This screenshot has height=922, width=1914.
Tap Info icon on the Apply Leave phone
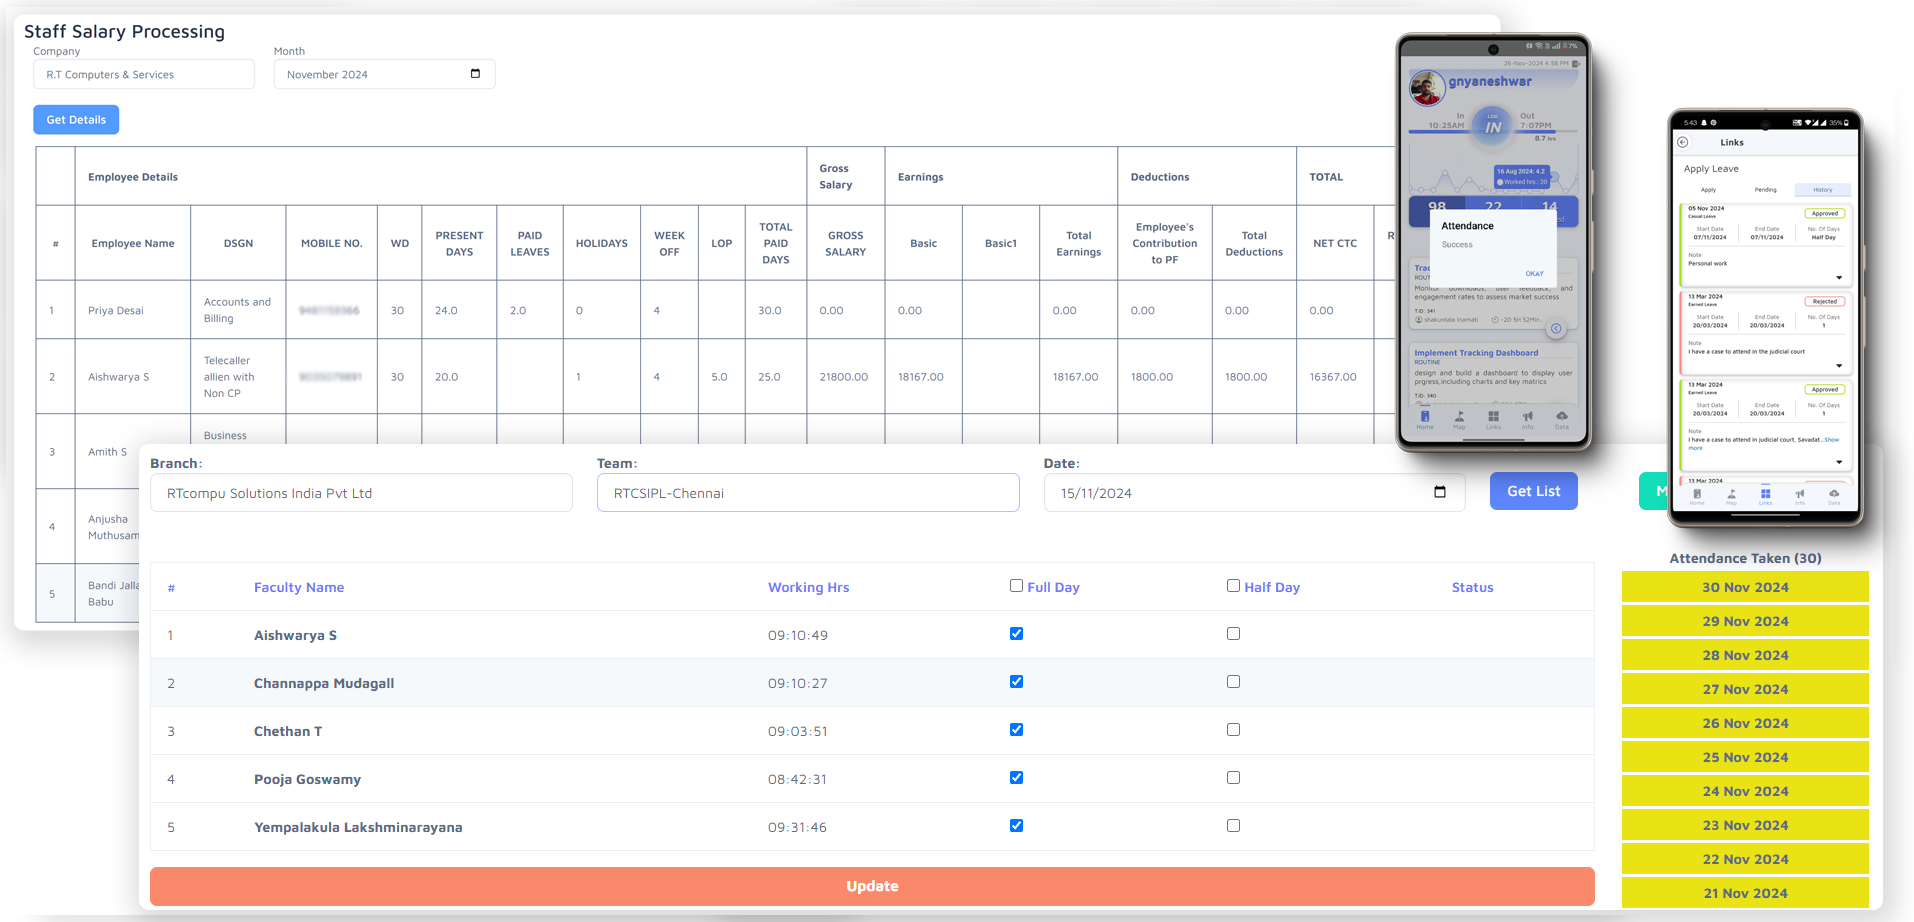pyautogui.click(x=1800, y=496)
